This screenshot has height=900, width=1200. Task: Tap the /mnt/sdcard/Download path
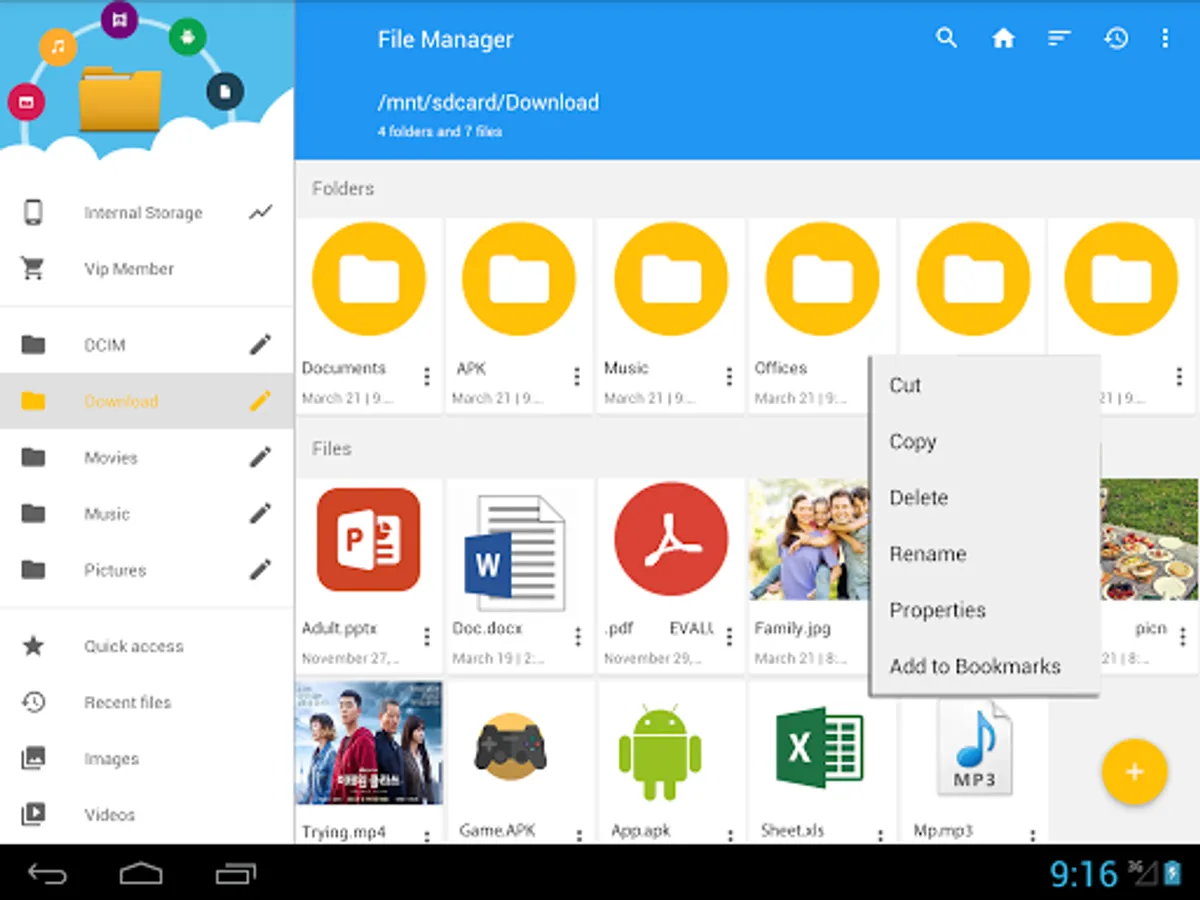[x=488, y=102]
